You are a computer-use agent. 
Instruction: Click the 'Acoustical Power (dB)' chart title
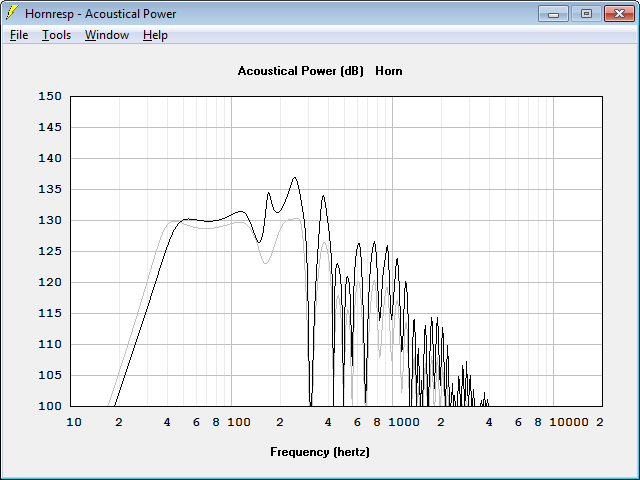point(300,71)
